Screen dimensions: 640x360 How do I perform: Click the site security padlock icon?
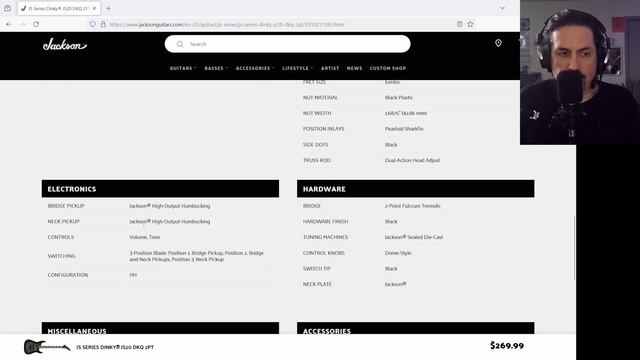click(x=103, y=24)
